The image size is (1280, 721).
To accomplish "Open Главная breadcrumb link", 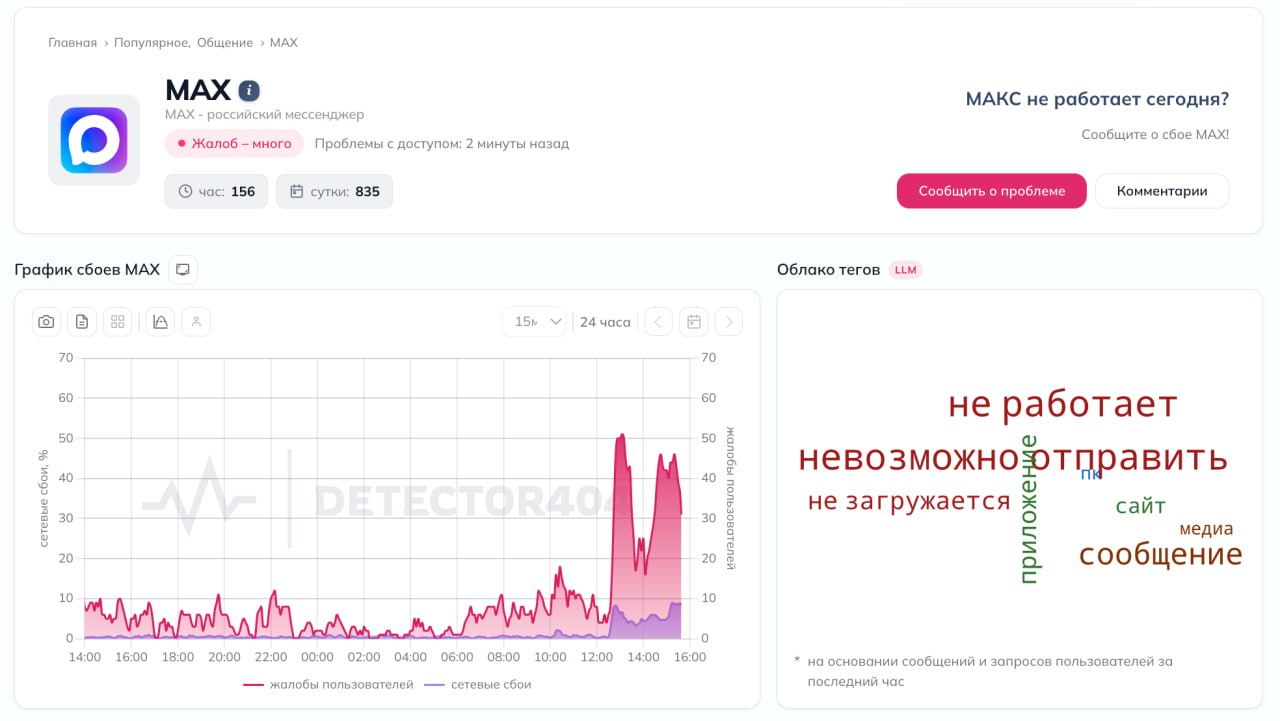I will click(x=72, y=43).
